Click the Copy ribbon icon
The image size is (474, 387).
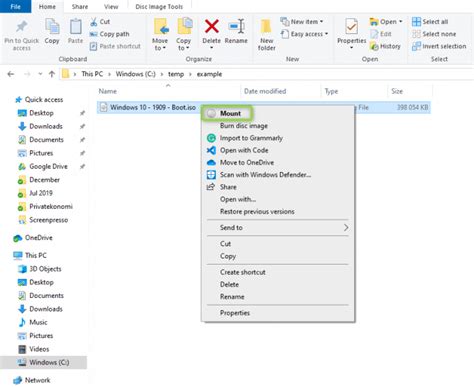[x=52, y=27]
